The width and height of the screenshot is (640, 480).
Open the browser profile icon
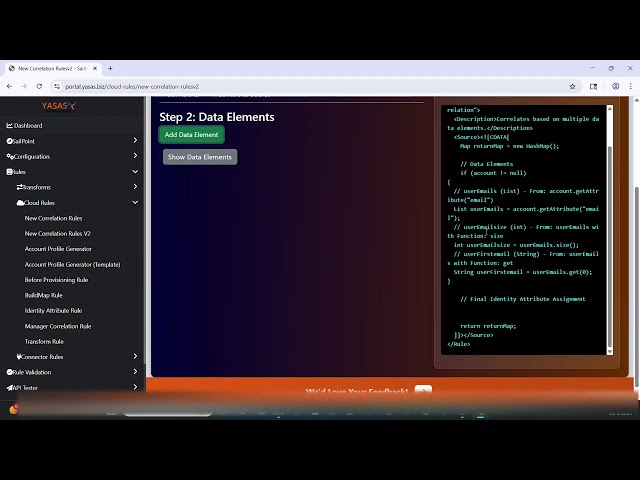[616, 87]
